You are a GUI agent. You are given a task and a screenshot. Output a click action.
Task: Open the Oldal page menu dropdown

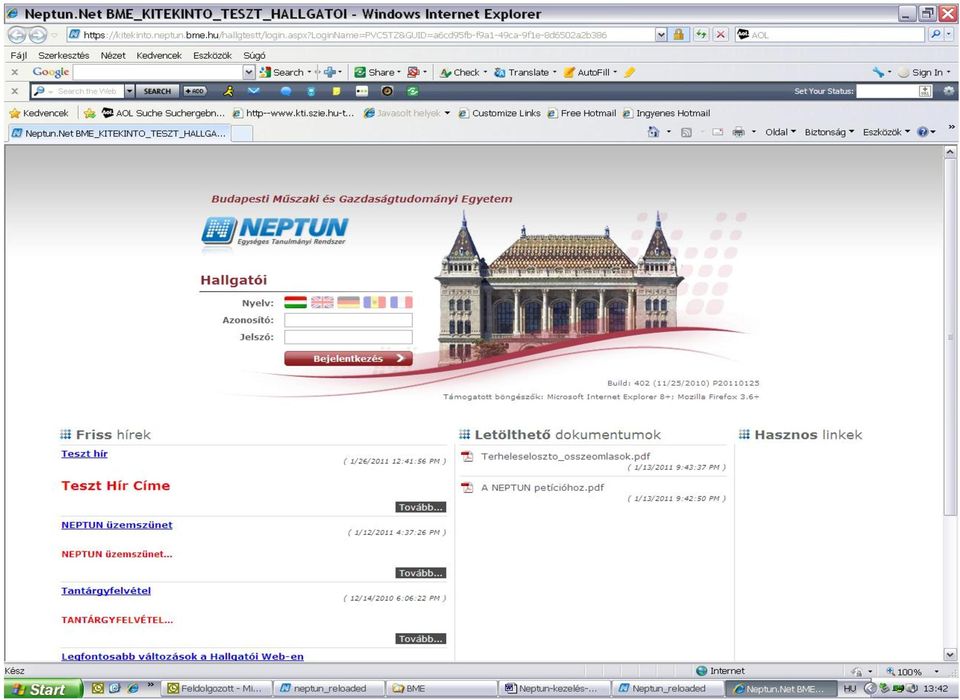pyautogui.click(x=780, y=132)
